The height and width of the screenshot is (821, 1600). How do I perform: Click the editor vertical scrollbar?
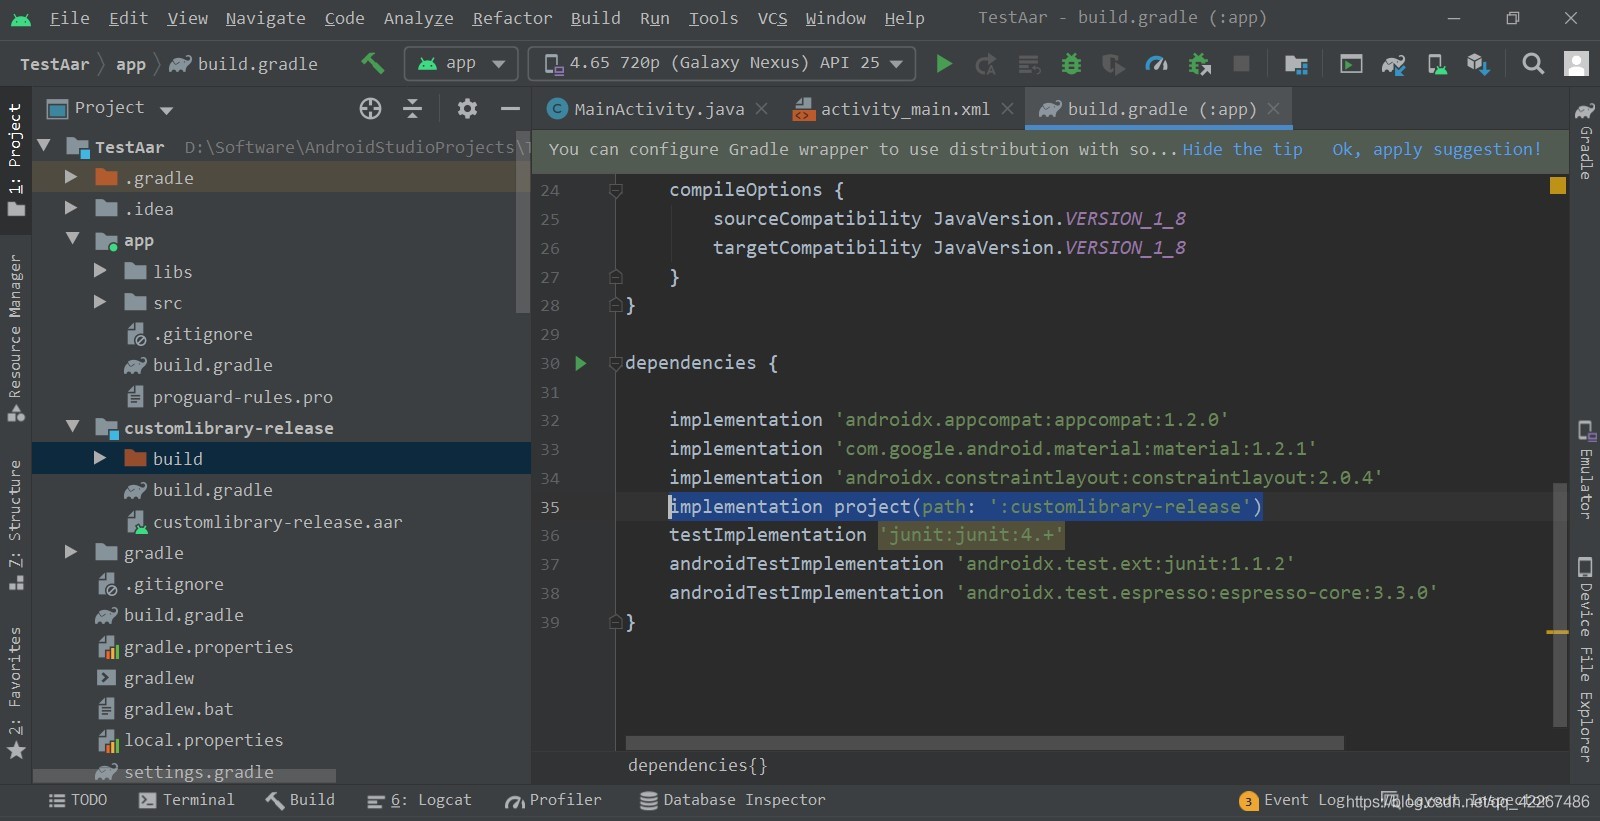(x=1560, y=604)
